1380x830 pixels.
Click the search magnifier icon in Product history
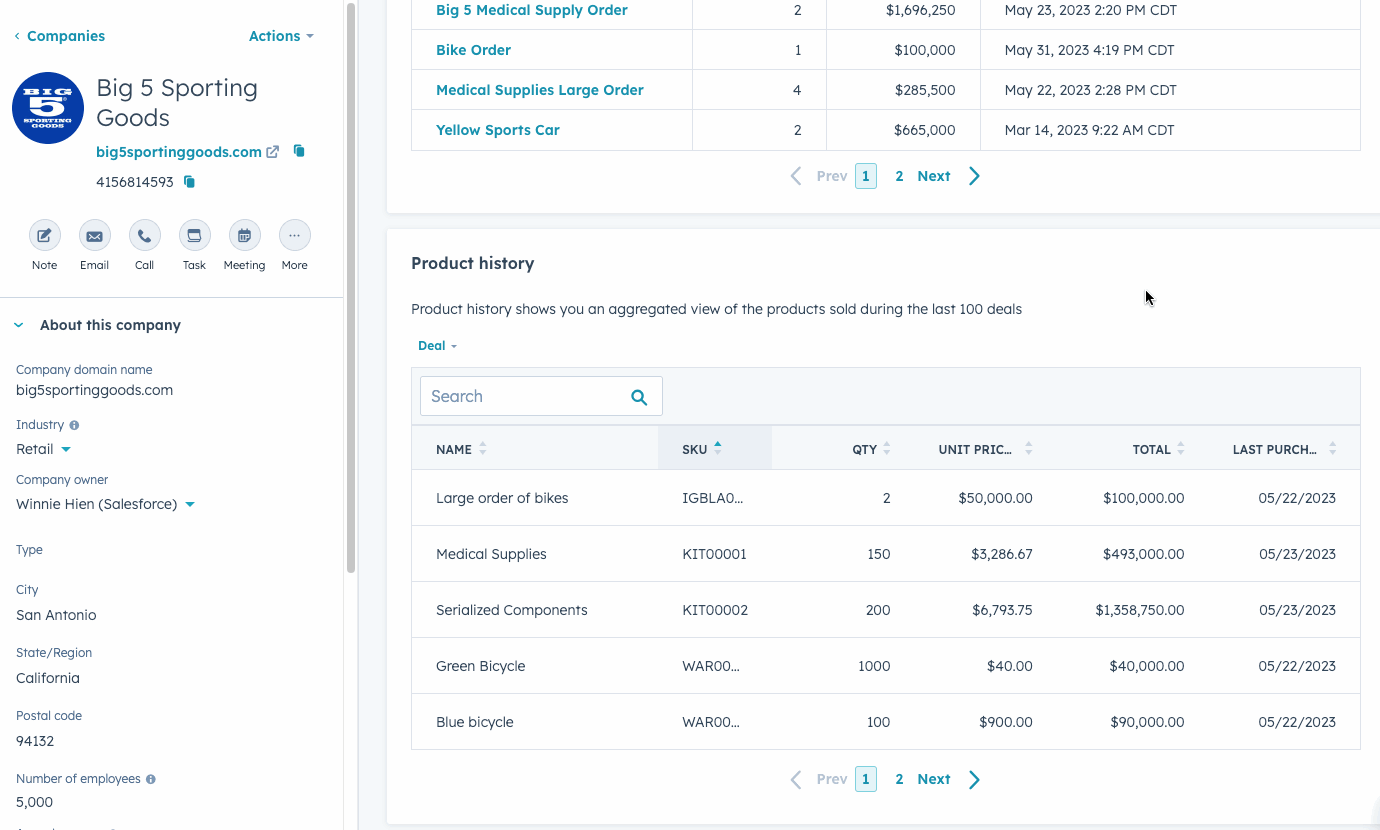(639, 397)
